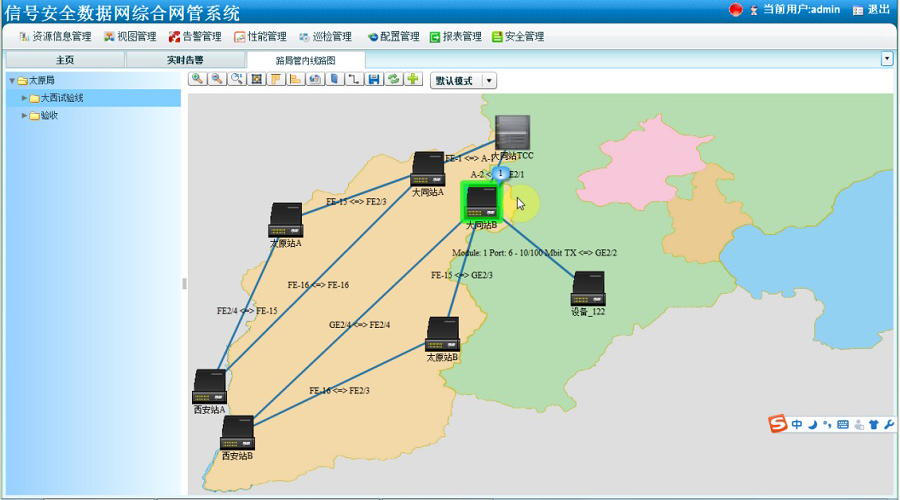Switch to the 主页 tab
Screen dimensions: 900x500
(x=64, y=60)
